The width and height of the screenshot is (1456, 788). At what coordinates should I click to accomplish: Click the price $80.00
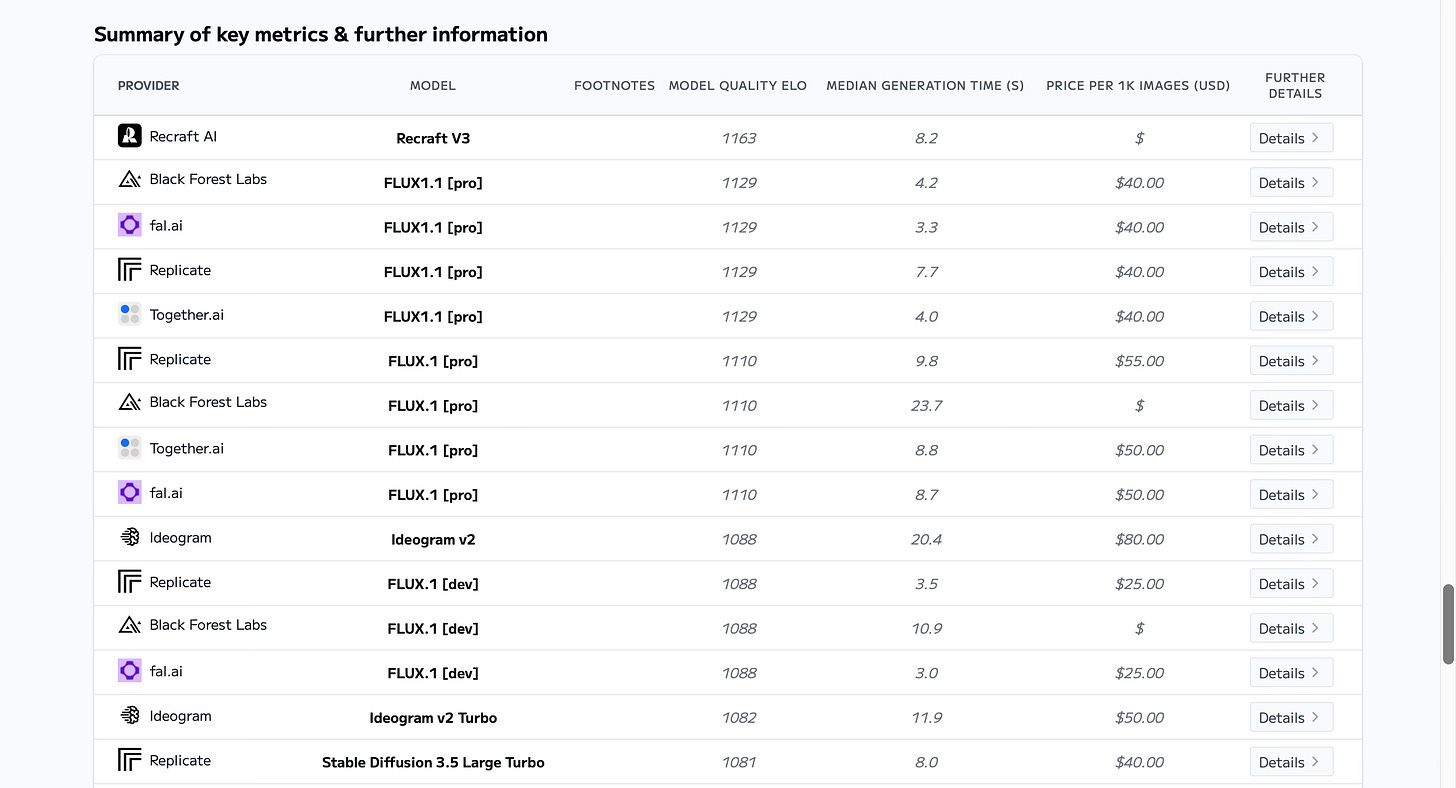pos(1139,539)
